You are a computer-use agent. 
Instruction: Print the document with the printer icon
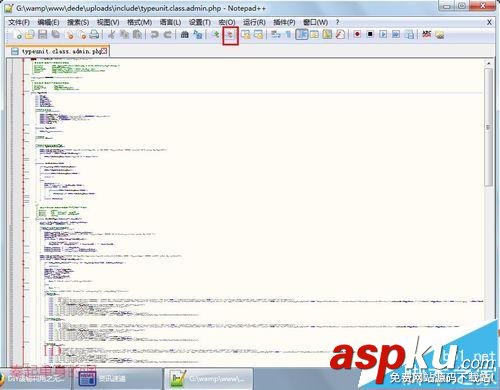click(x=95, y=34)
